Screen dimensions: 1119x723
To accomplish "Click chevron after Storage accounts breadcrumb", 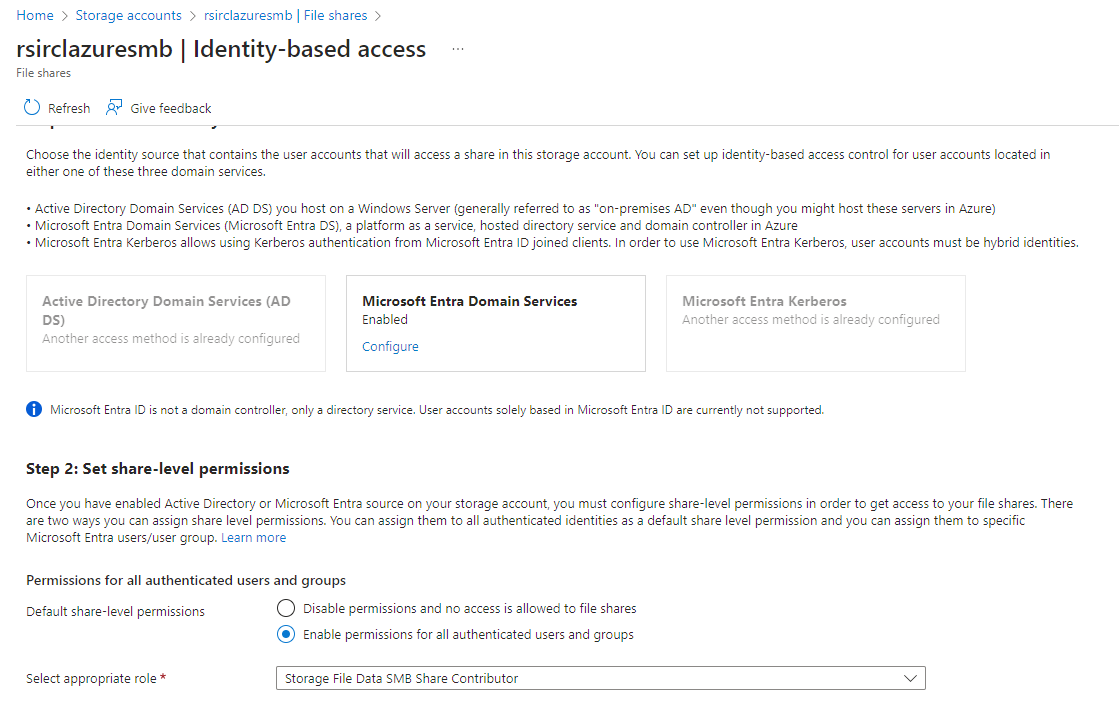I will pos(193,16).
